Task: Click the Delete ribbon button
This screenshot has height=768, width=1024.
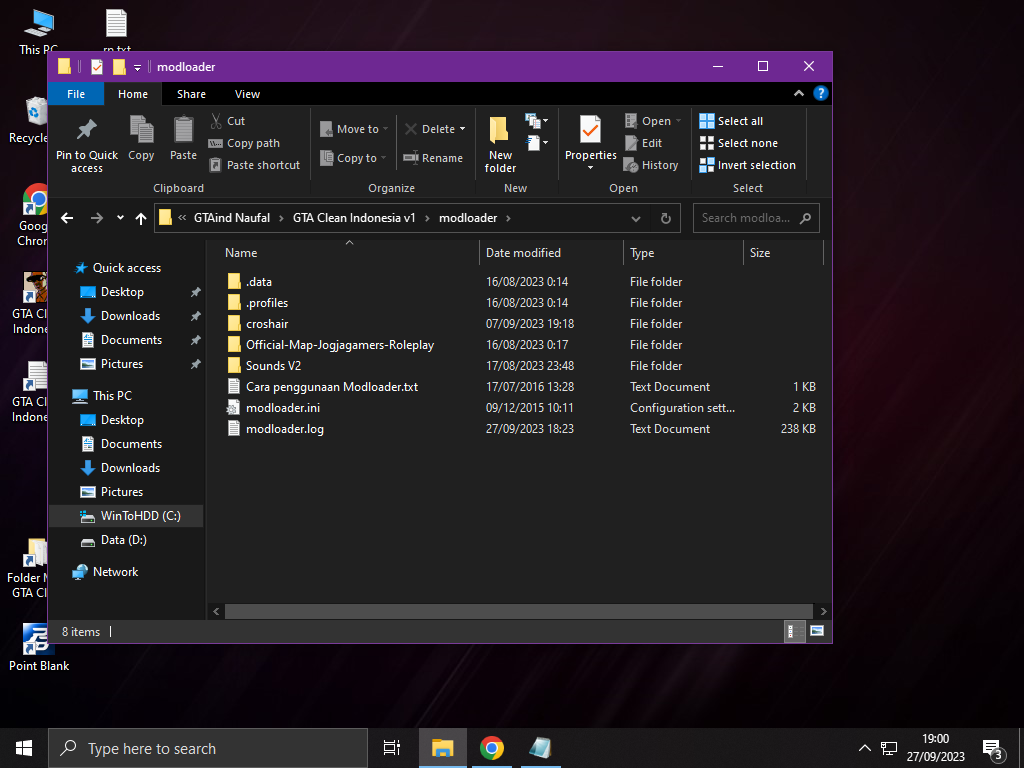Action: pyautogui.click(x=429, y=129)
